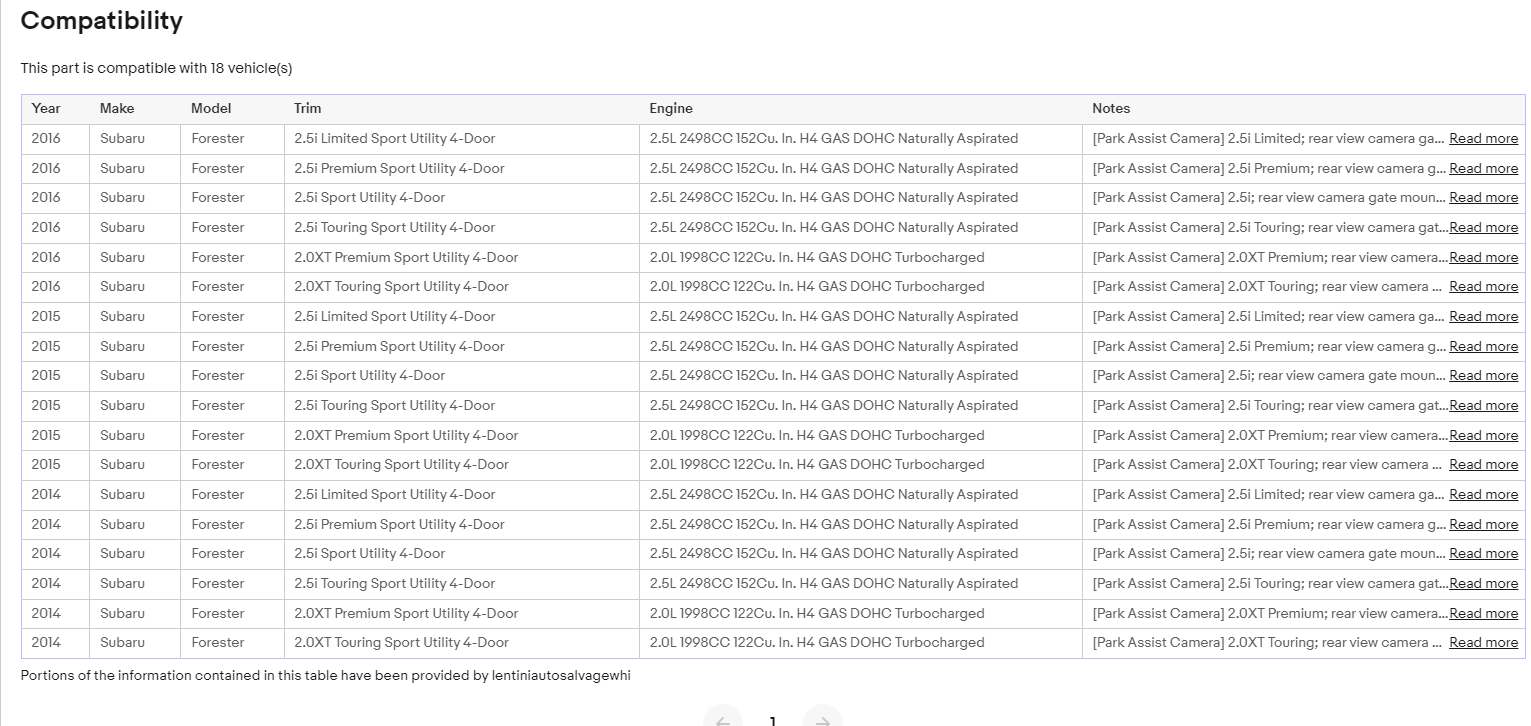Screen dimensions: 1531x726
Task: Open Read more for 2014 2.5i Touring row
Action: point(1483,584)
